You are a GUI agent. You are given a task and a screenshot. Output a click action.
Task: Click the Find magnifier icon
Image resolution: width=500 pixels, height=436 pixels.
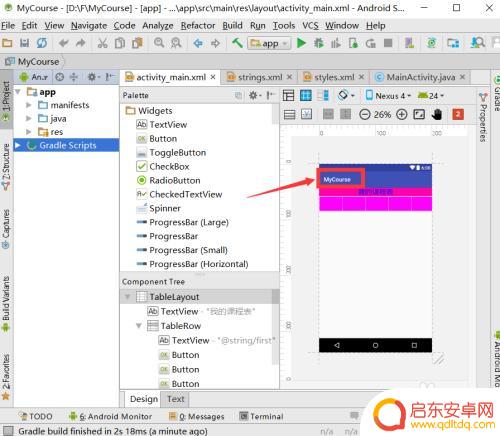(159, 43)
